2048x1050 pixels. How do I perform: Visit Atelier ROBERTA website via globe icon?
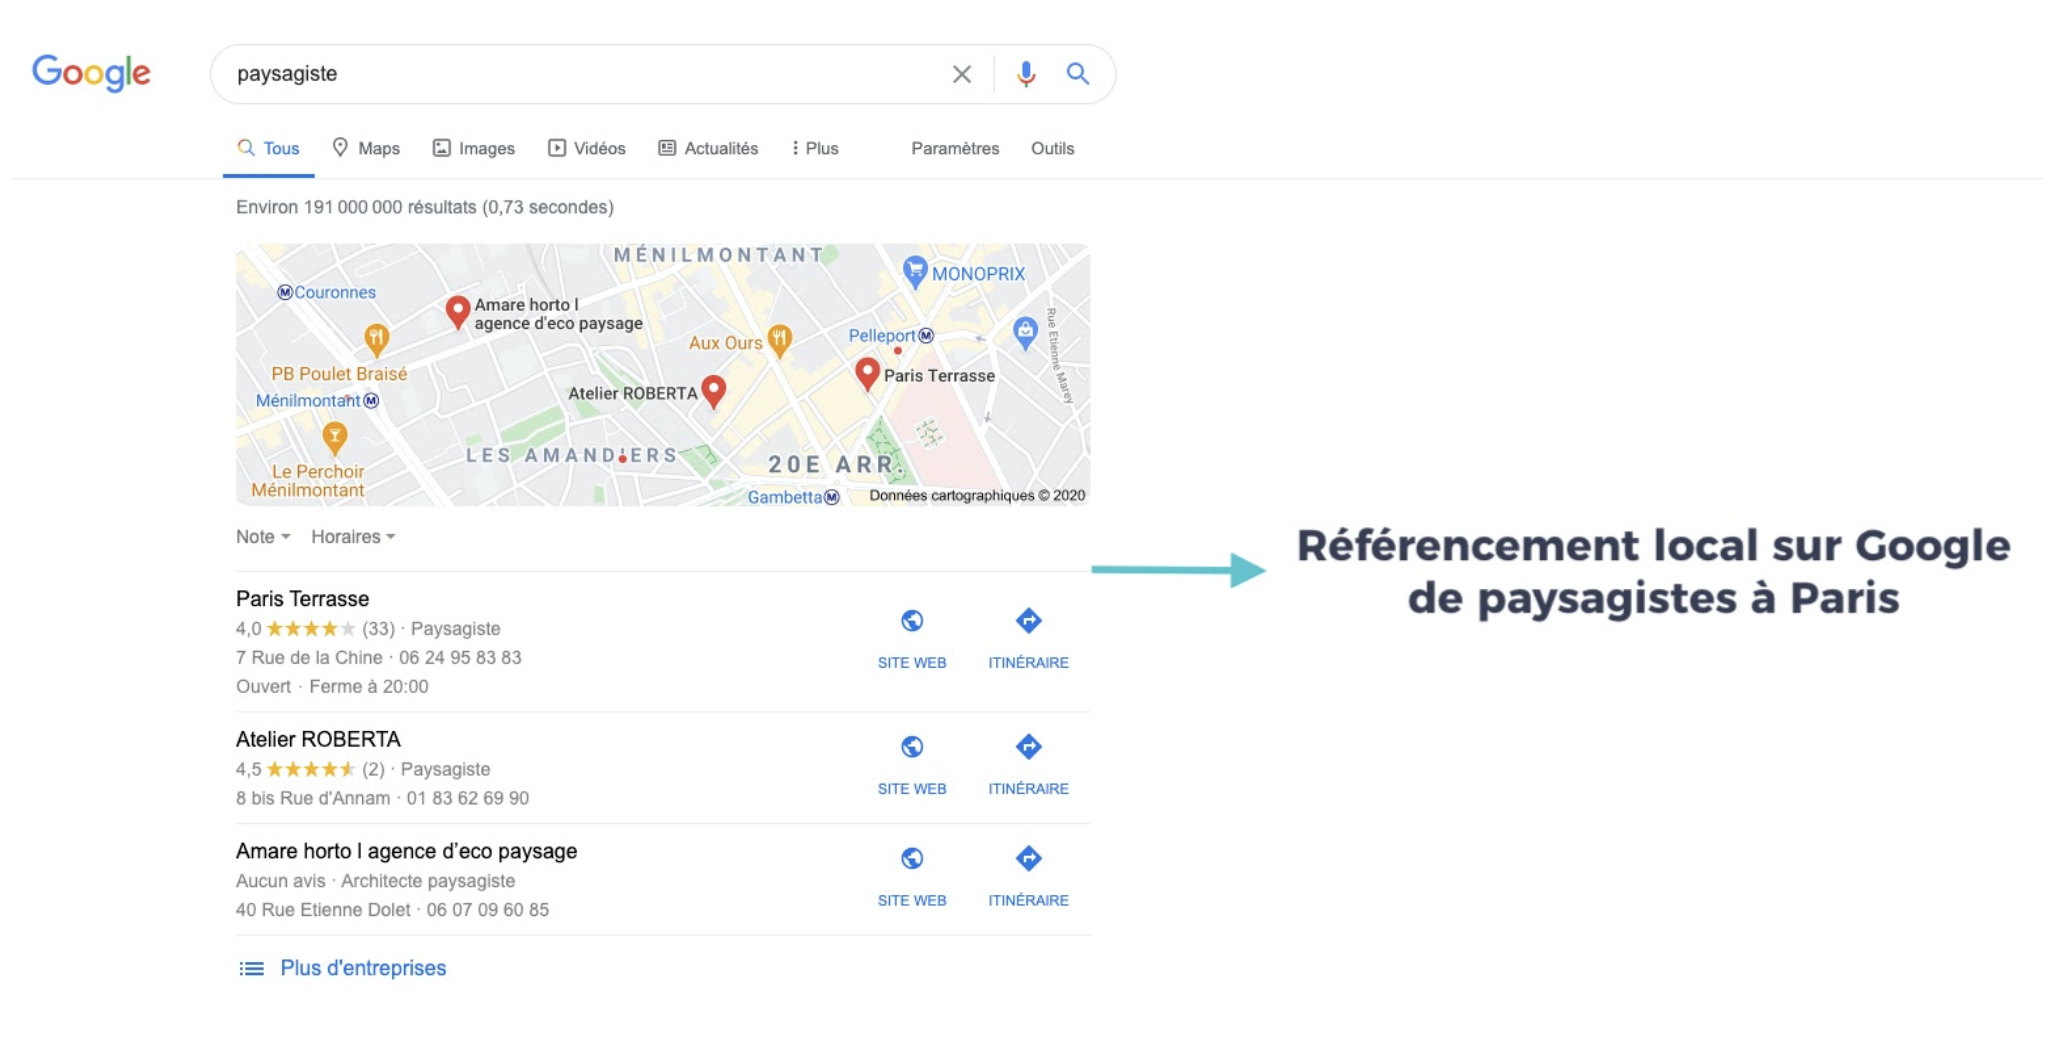(x=911, y=747)
